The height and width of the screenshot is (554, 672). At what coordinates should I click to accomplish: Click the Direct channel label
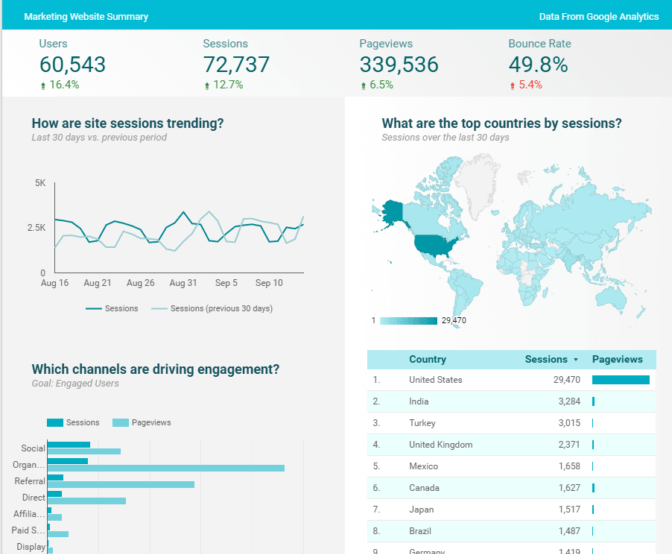pos(33,497)
